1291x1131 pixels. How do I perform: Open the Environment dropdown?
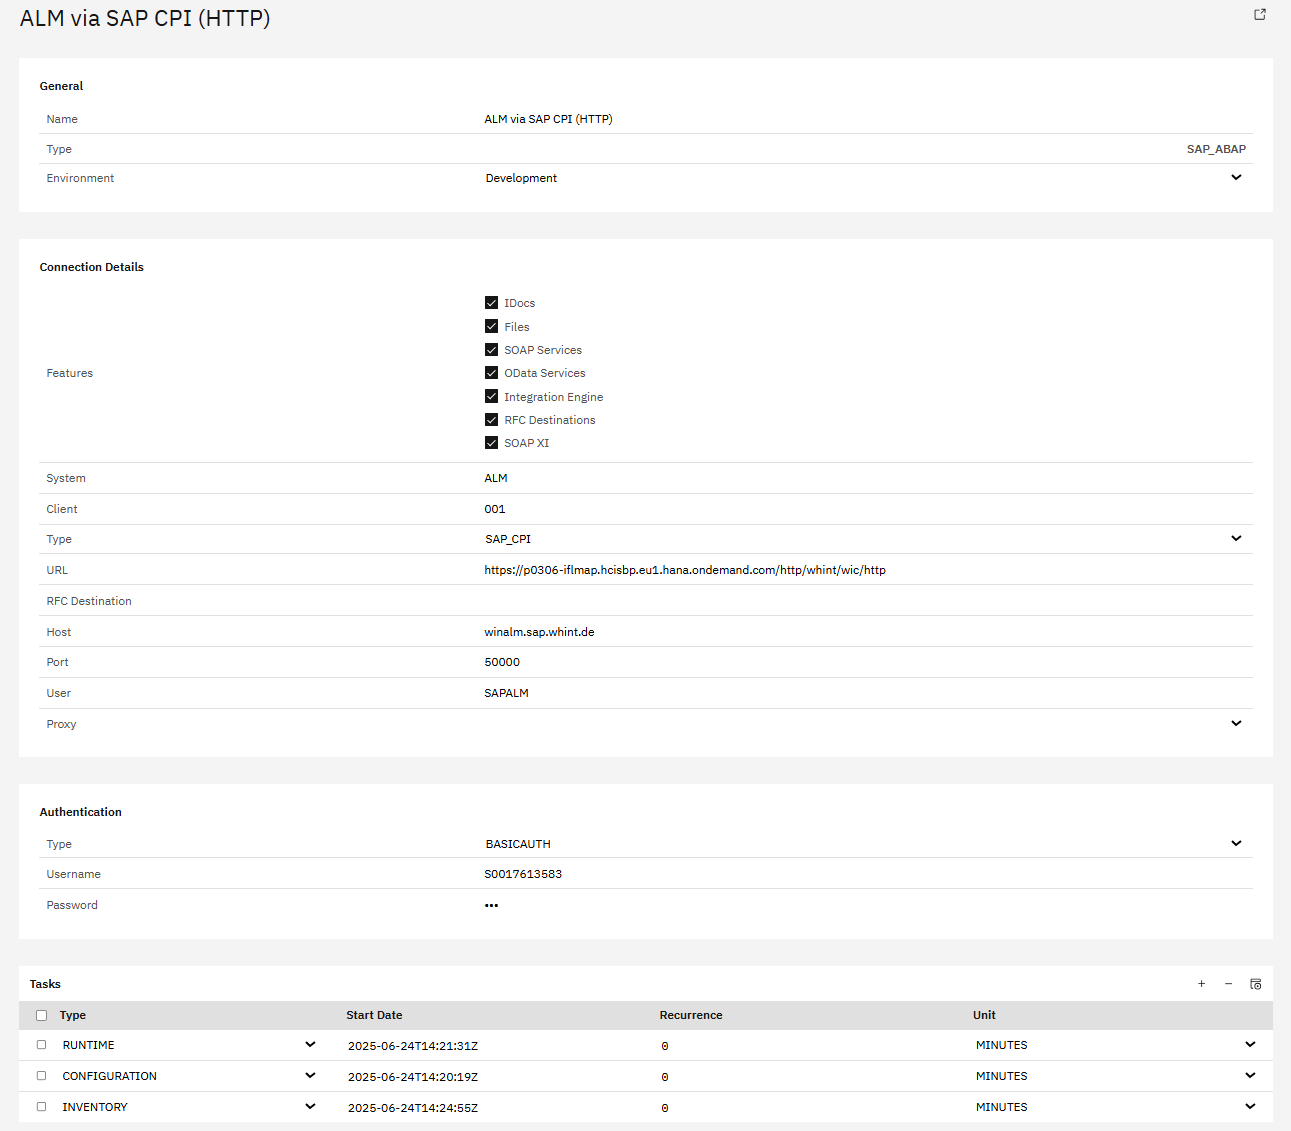click(x=1236, y=178)
